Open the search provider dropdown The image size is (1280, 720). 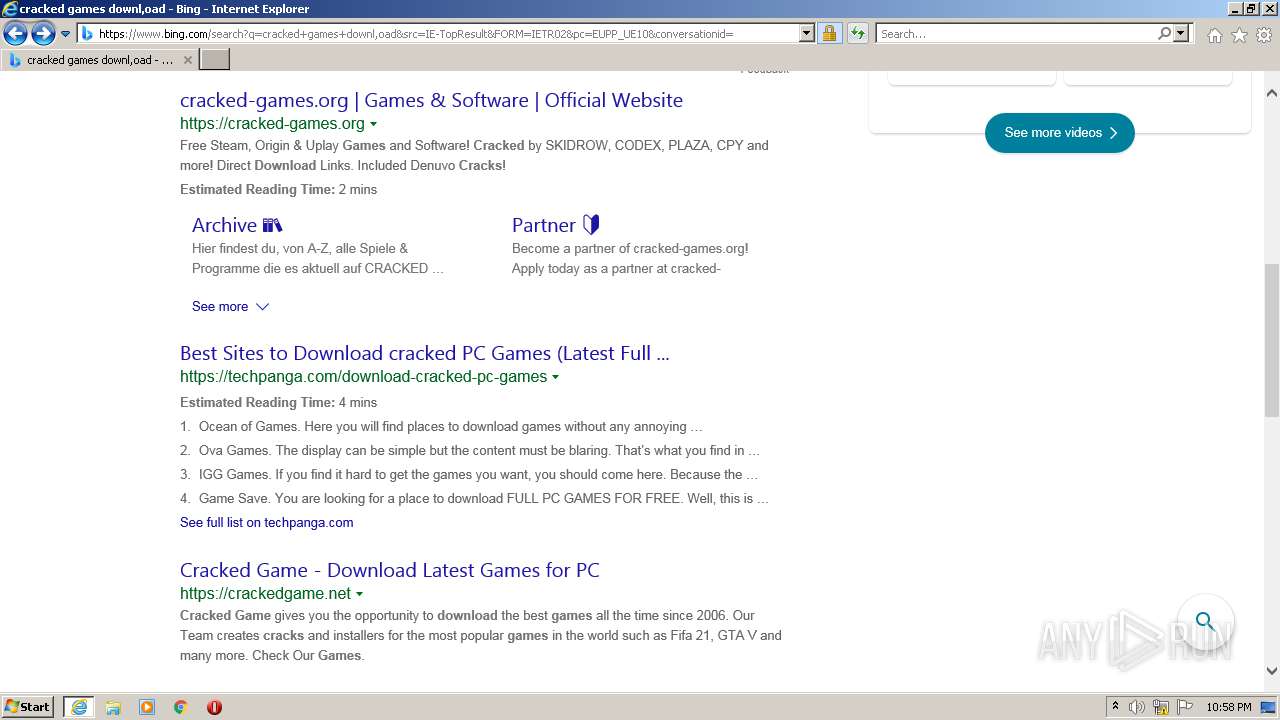pyautogui.click(x=1181, y=34)
